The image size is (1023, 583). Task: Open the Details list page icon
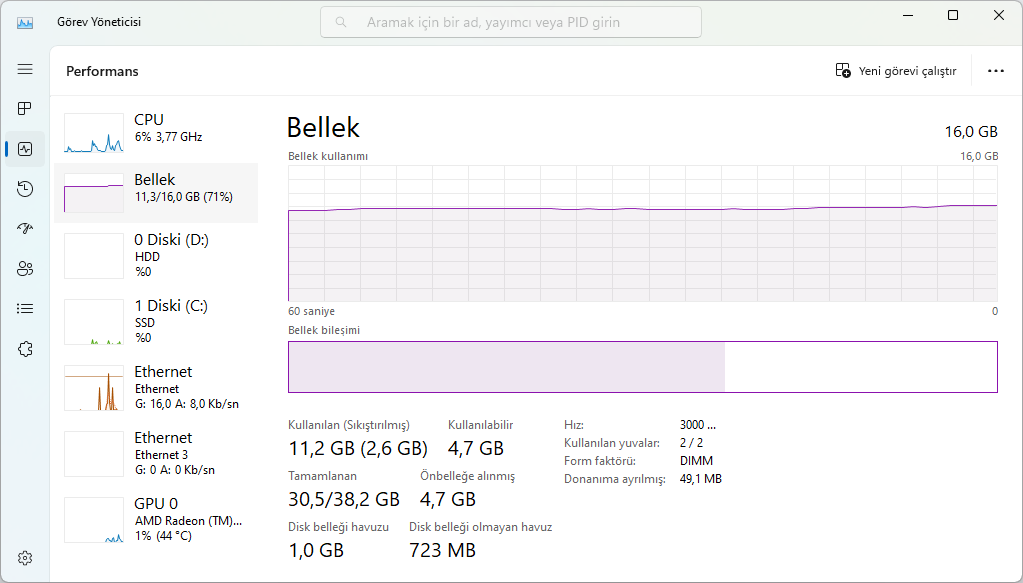[25, 308]
